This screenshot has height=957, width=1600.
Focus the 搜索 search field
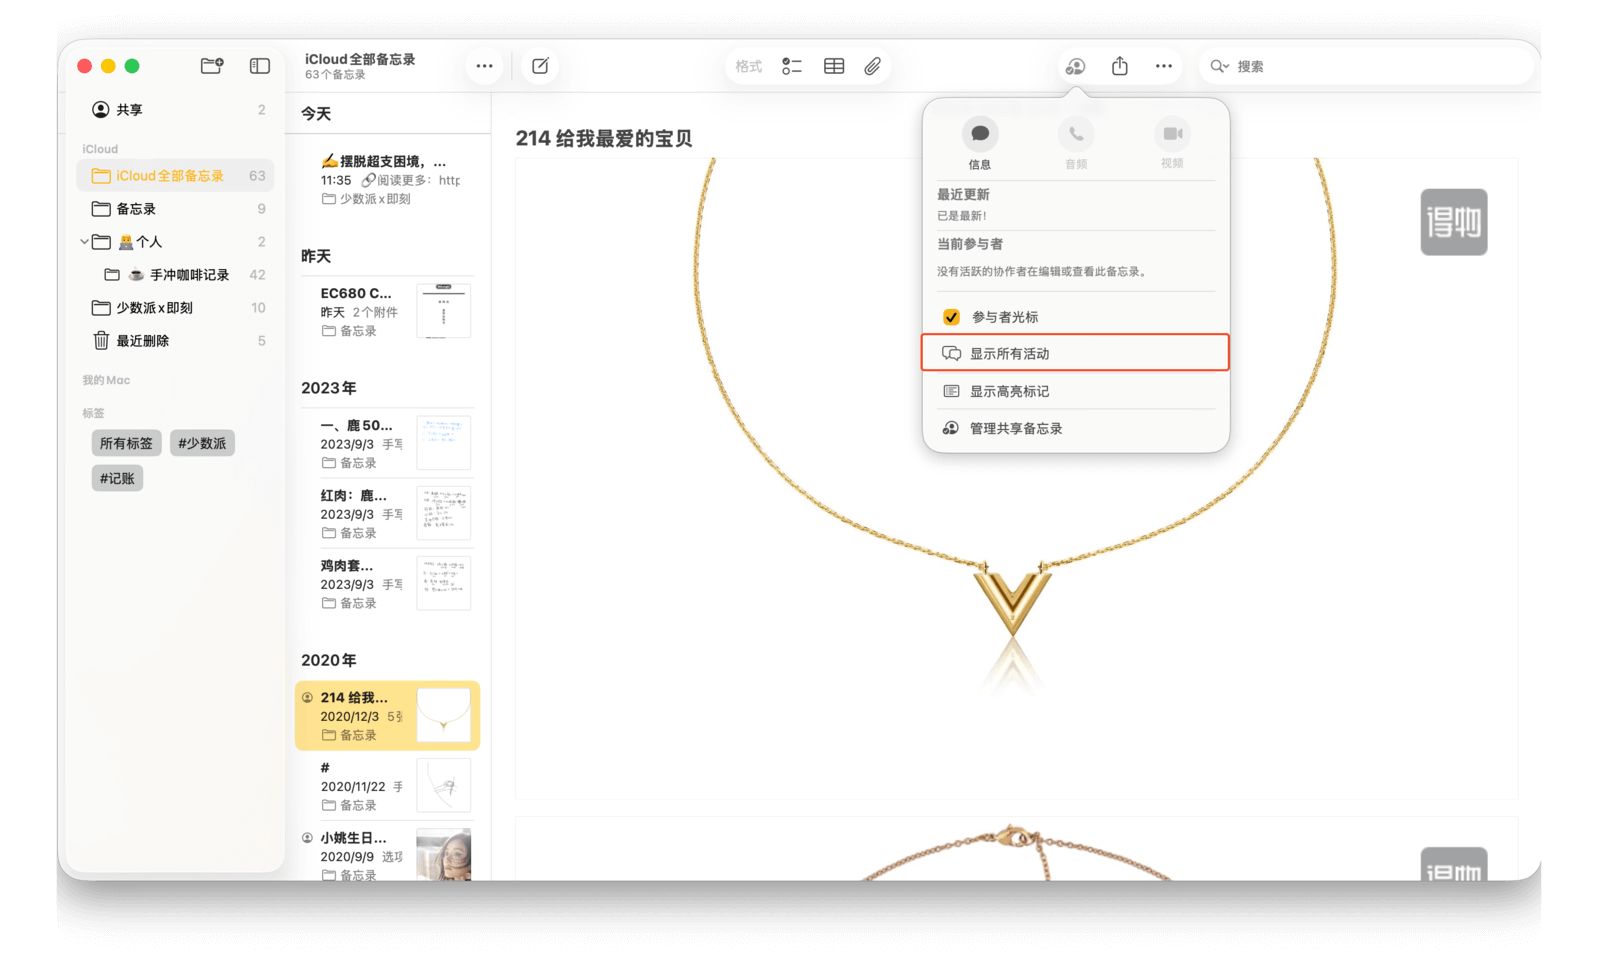1367,66
